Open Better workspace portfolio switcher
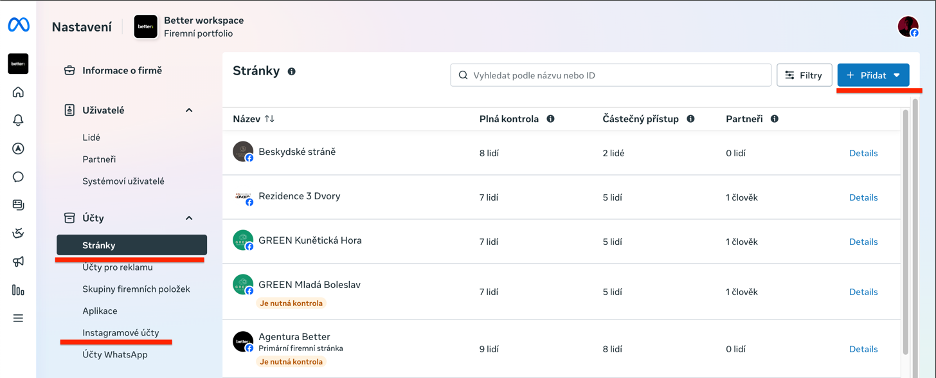 189,27
